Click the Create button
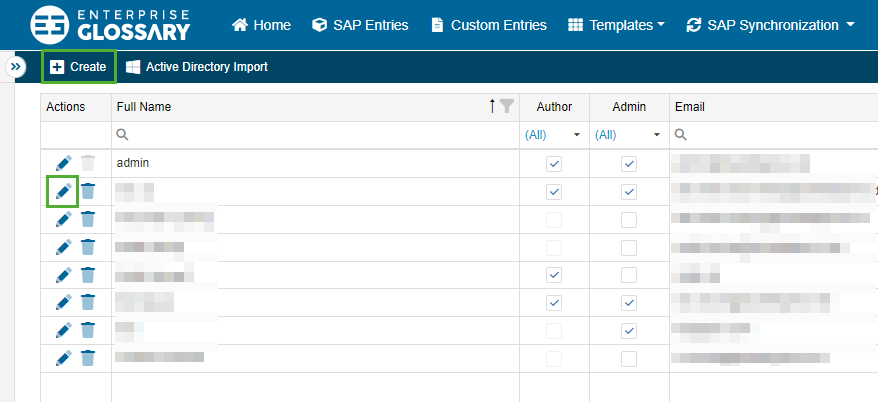 78,67
